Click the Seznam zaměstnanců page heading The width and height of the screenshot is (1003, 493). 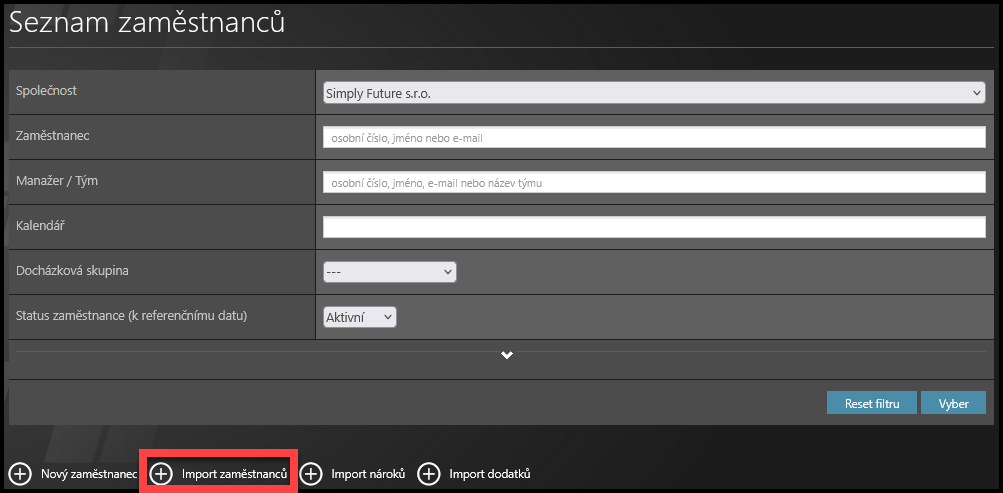coord(147,23)
